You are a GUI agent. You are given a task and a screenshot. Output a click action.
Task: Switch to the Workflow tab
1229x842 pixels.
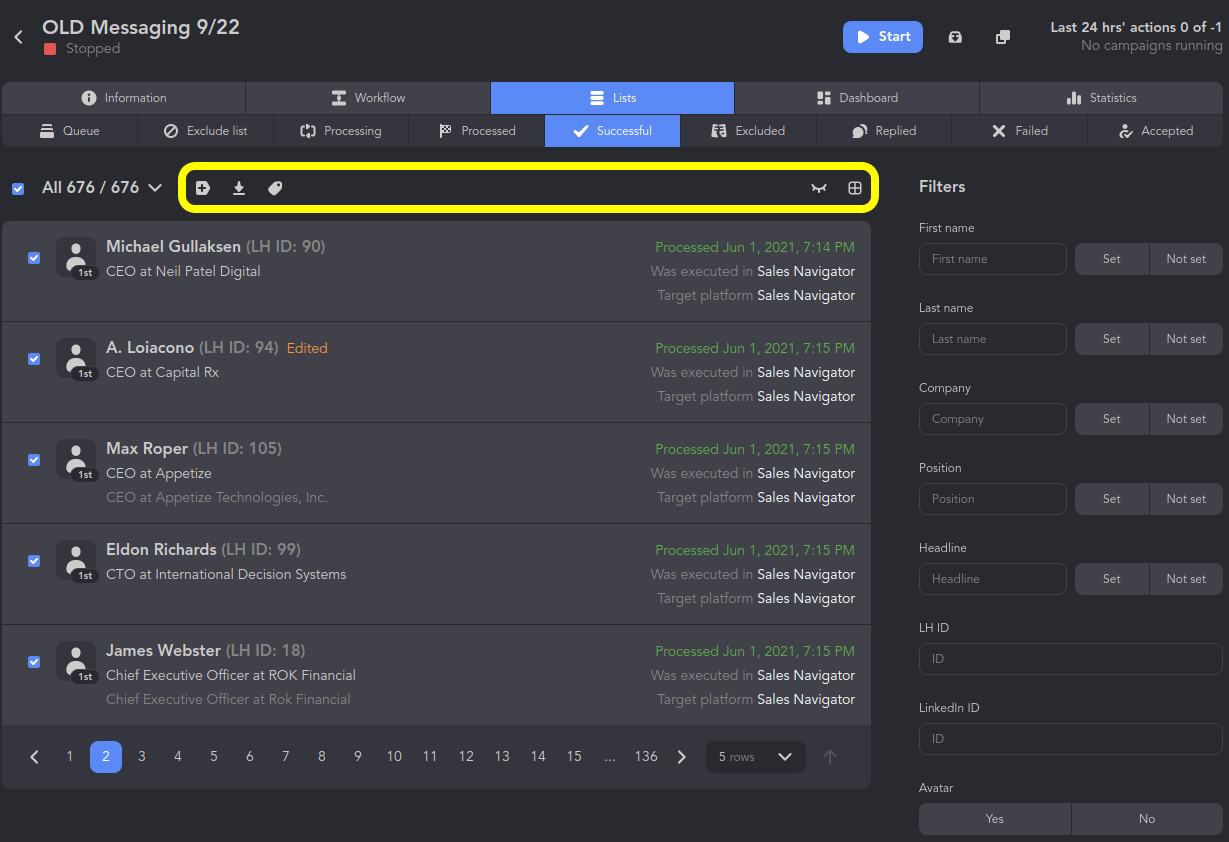tap(368, 98)
